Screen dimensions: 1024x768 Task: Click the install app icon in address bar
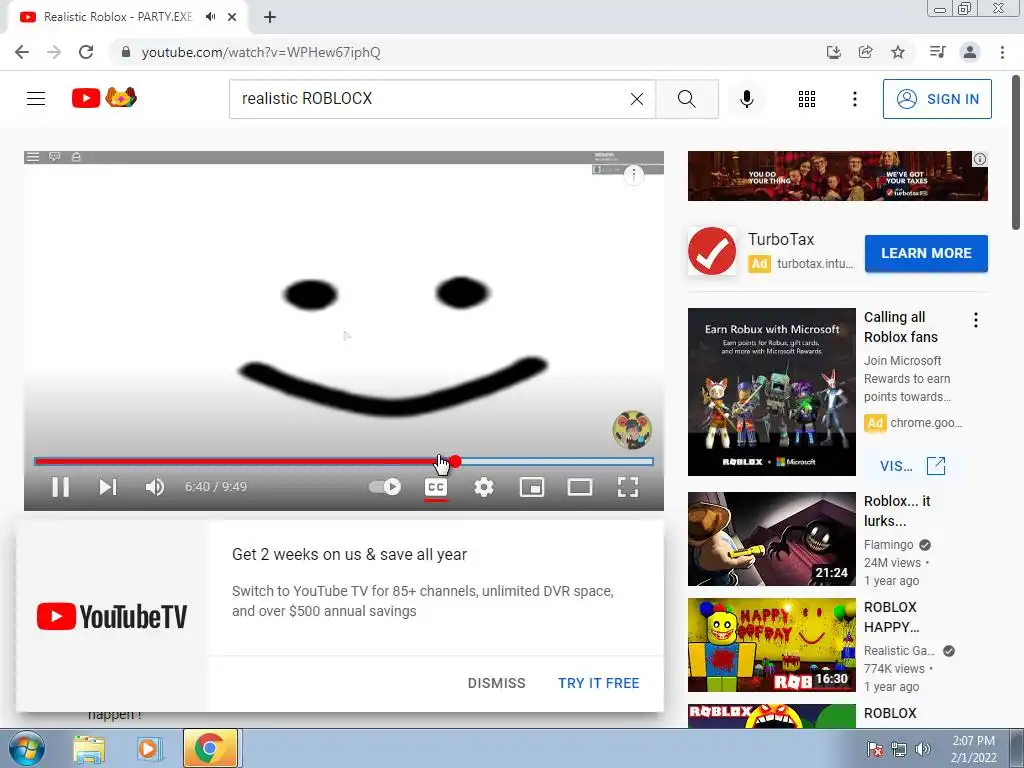tap(833, 52)
